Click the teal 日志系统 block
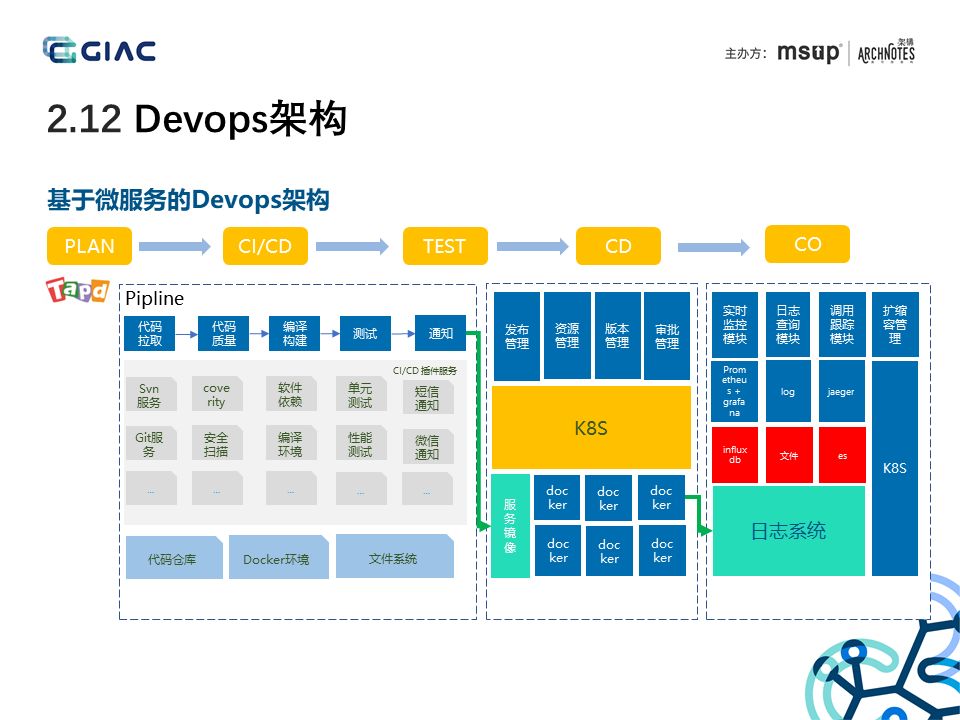This screenshot has height=720, width=960. point(789,531)
